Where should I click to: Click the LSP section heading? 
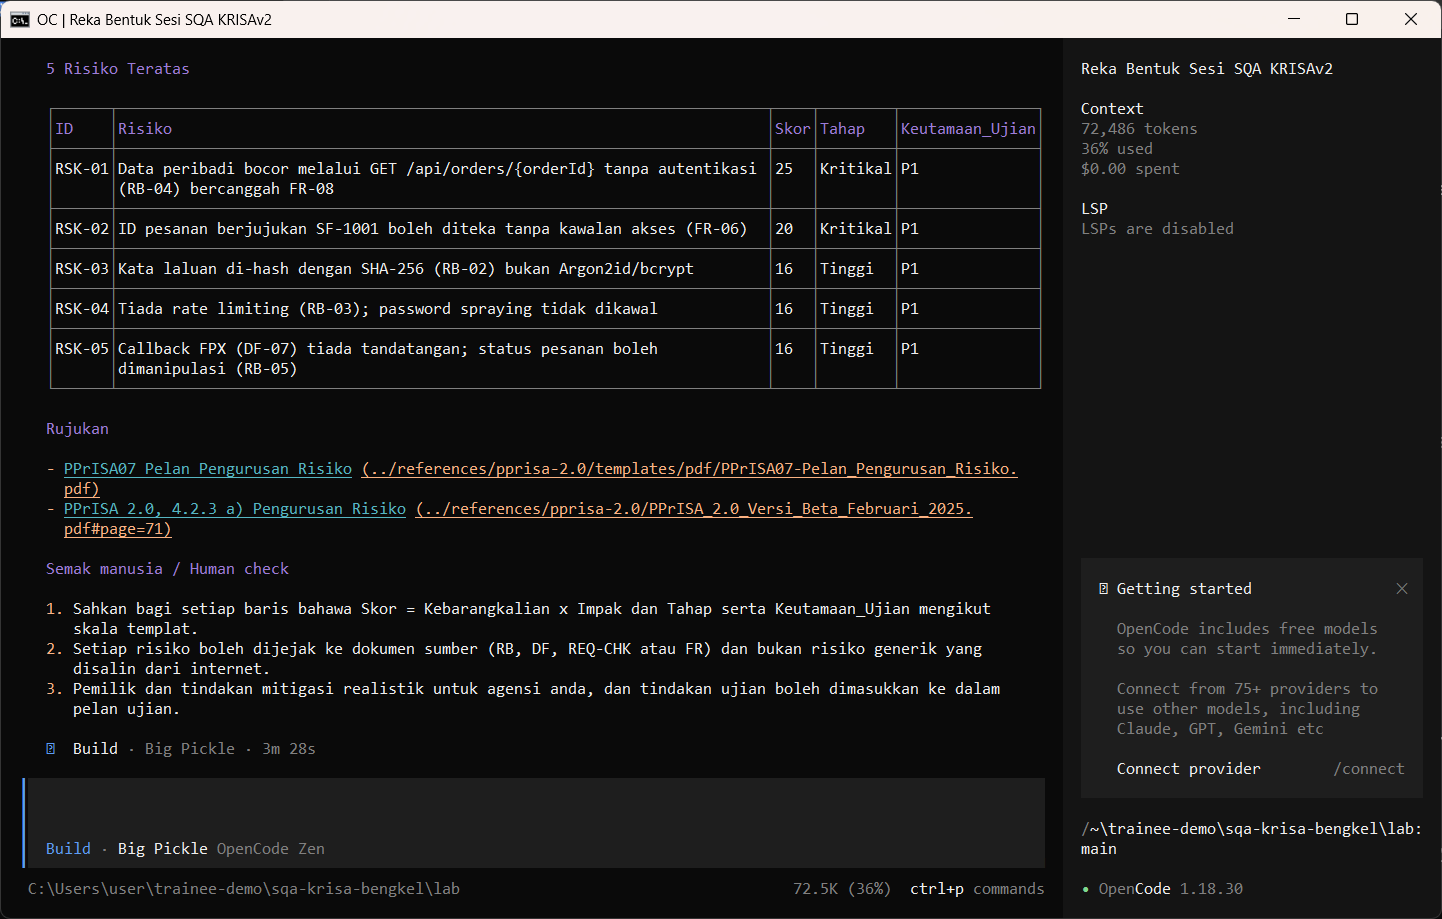(1094, 209)
